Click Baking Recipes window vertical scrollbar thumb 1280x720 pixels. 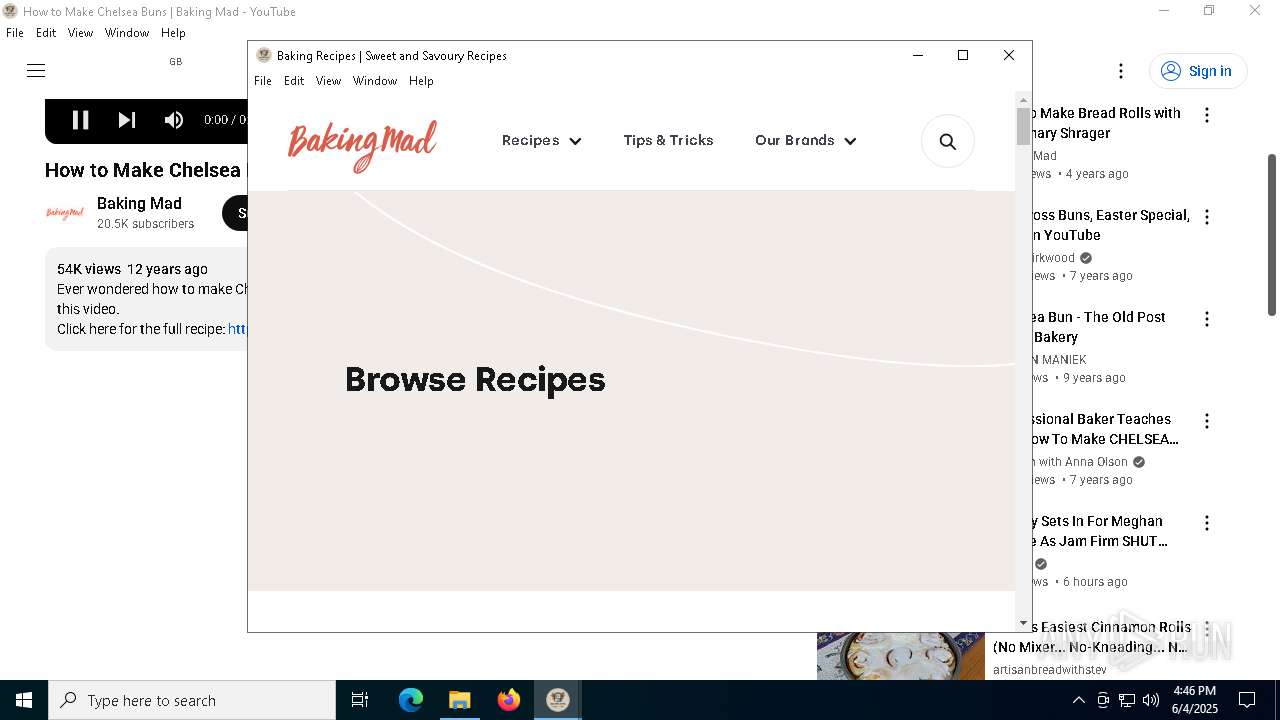1023,126
